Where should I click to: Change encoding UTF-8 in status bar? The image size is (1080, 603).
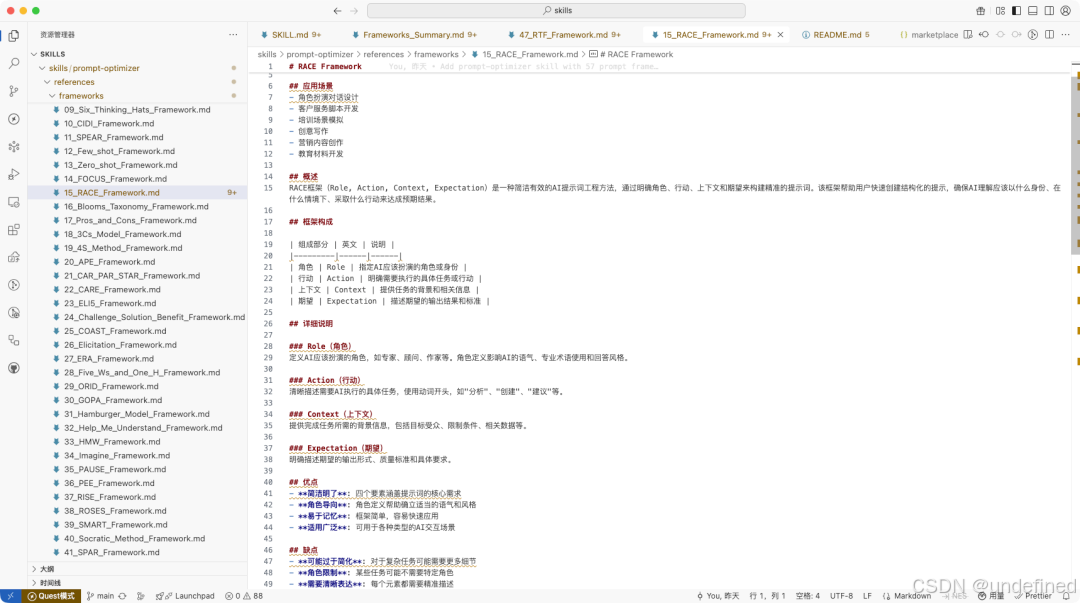[x=841, y=596]
